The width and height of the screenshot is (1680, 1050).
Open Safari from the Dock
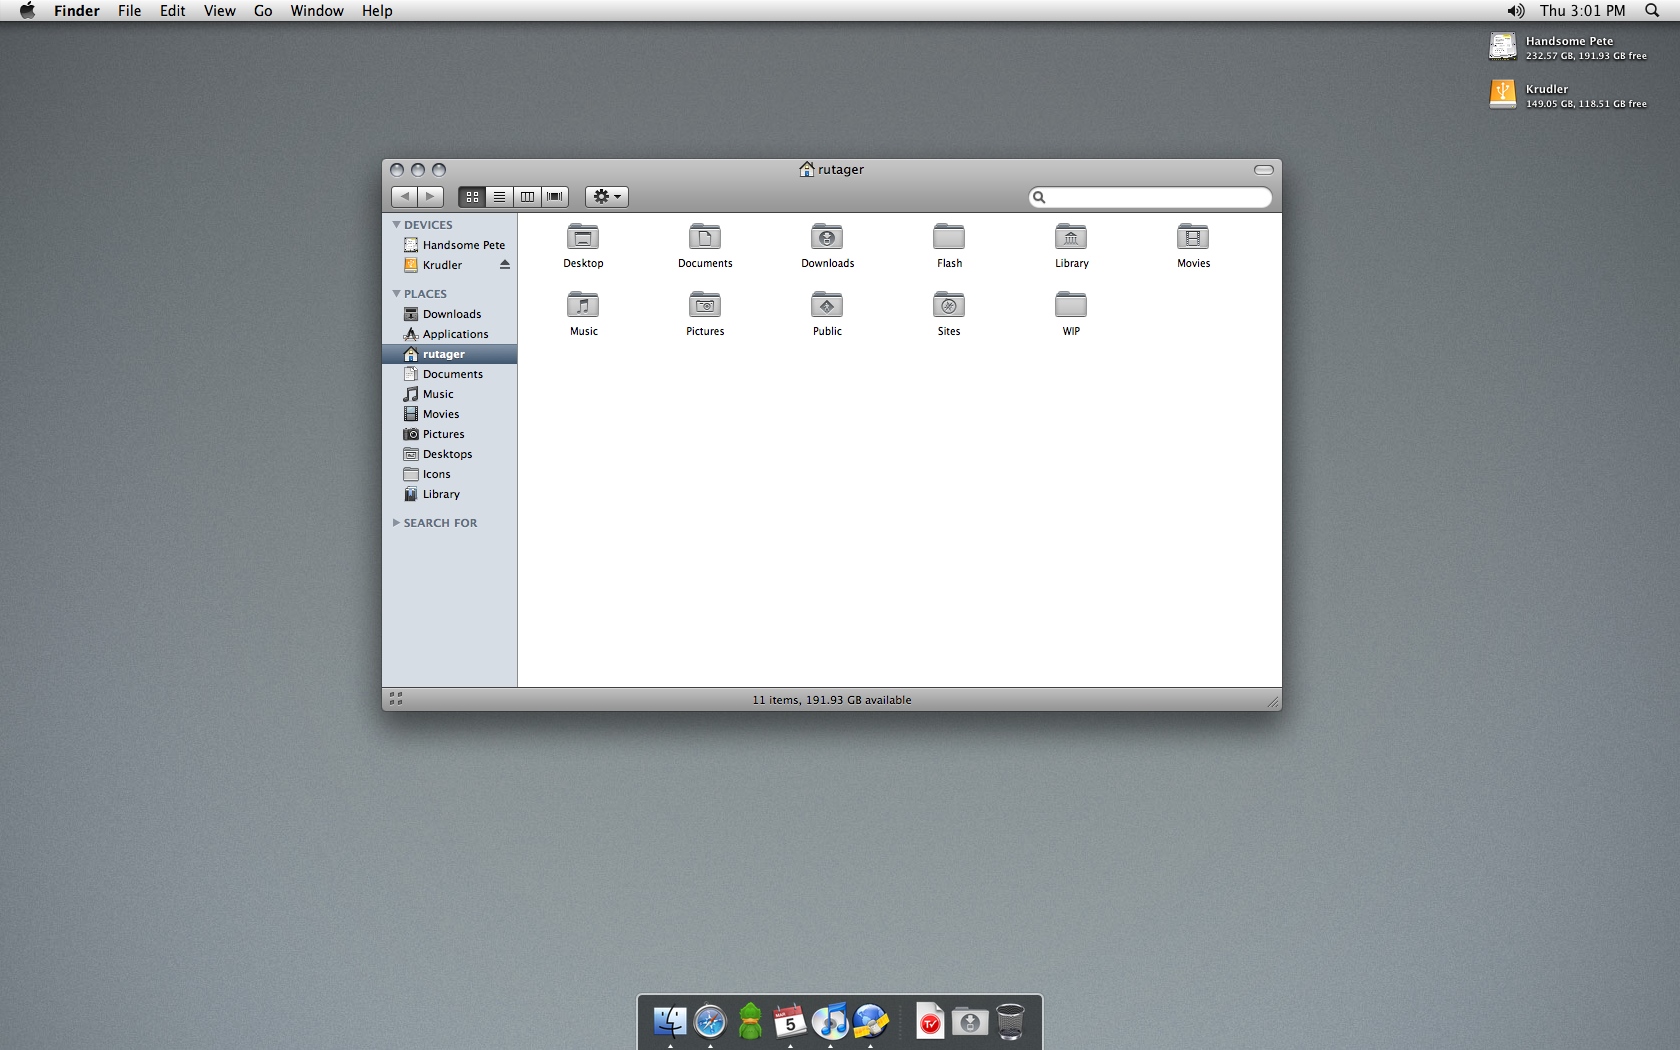pyautogui.click(x=710, y=1022)
